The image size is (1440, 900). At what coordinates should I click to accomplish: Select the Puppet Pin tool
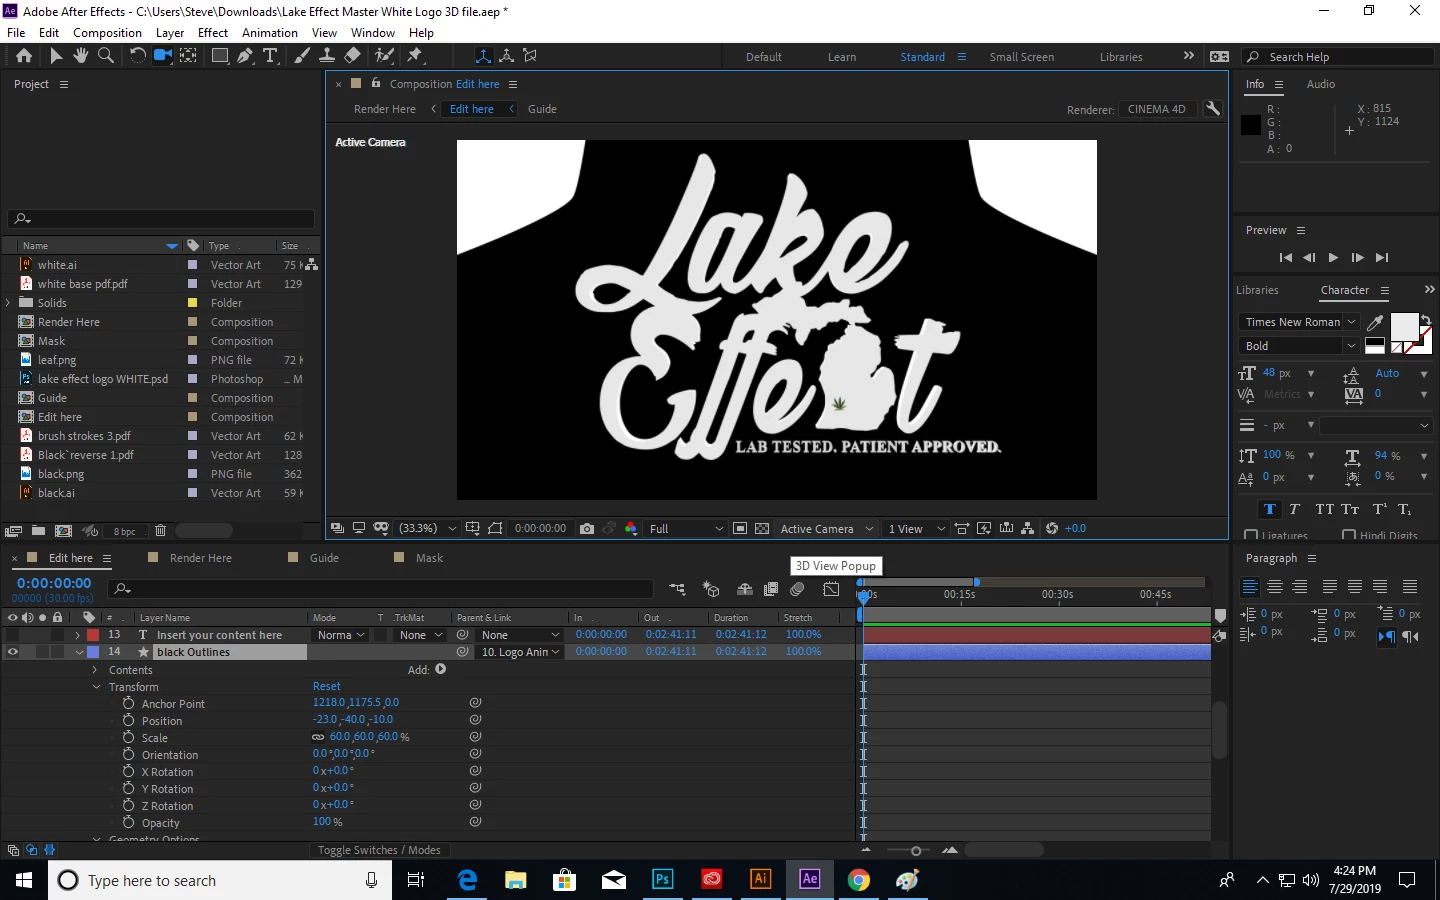(415, 56)
